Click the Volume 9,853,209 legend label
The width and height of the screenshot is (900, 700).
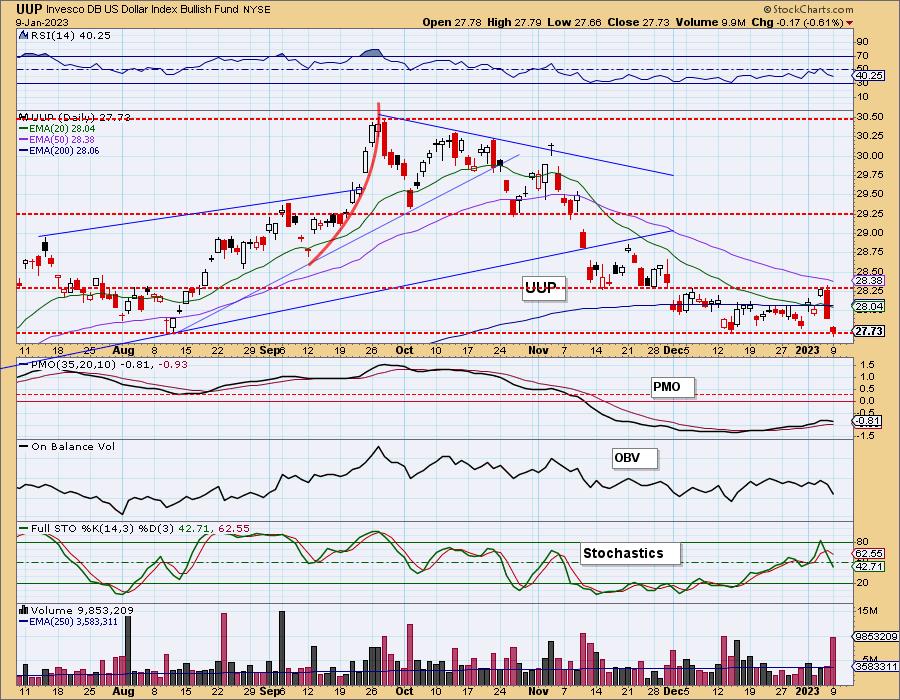[x=82, y=610]
